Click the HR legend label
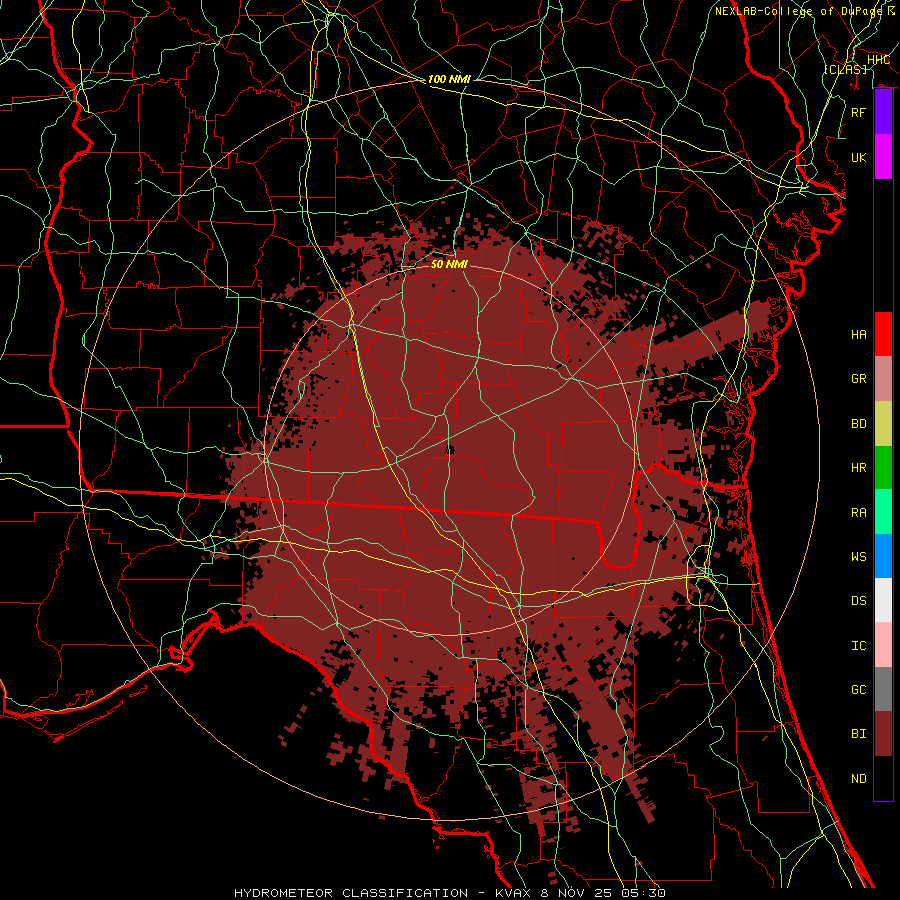The image size is (900, 900). click(858, 467)
